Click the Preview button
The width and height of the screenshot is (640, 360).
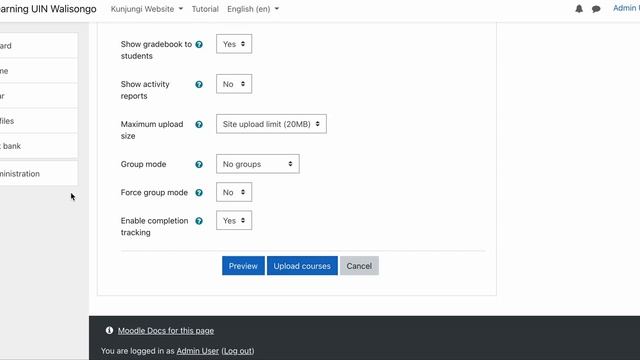[243, 266]
